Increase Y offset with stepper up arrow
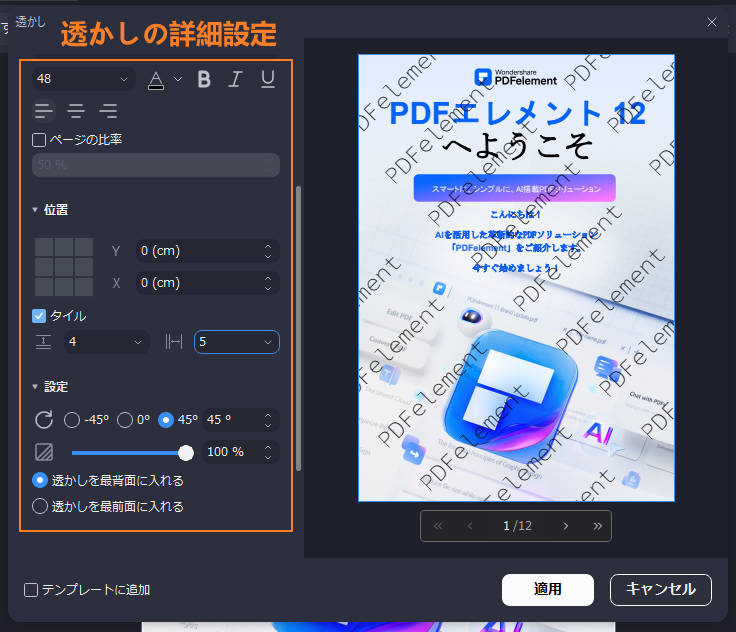The height and width of the screenshot is (632, 736). (268, 246)
